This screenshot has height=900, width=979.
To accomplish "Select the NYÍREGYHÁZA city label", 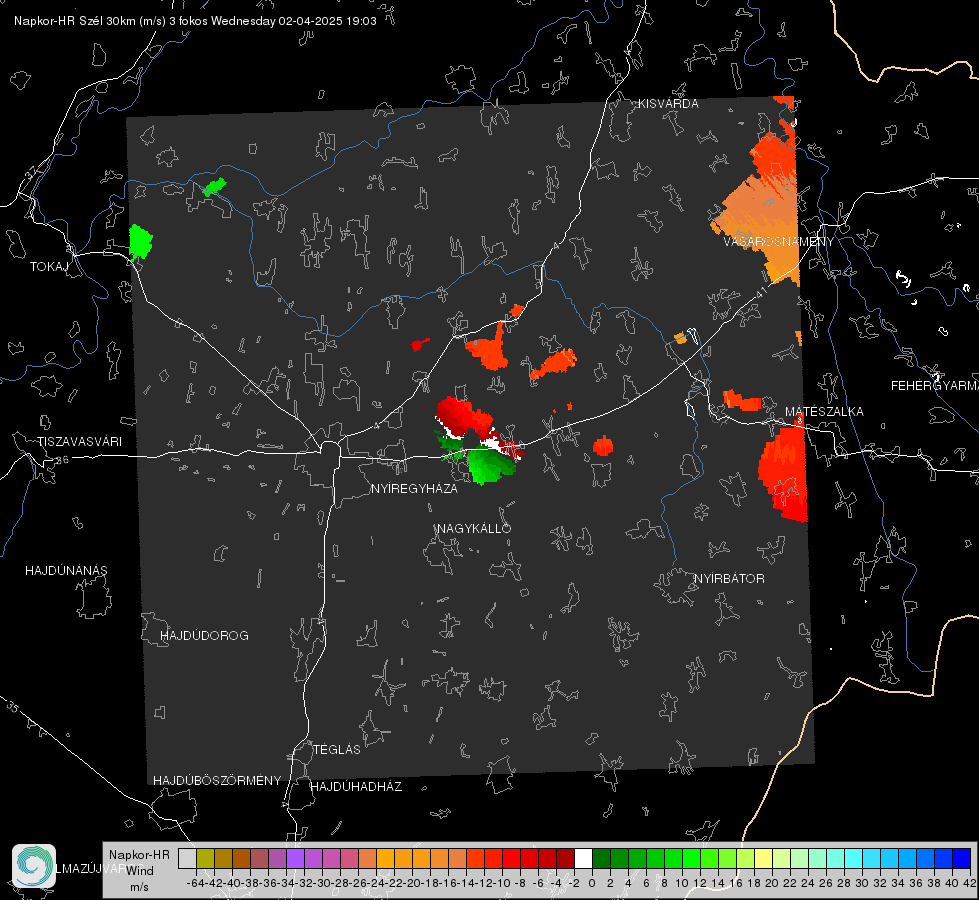I will 414,488.
